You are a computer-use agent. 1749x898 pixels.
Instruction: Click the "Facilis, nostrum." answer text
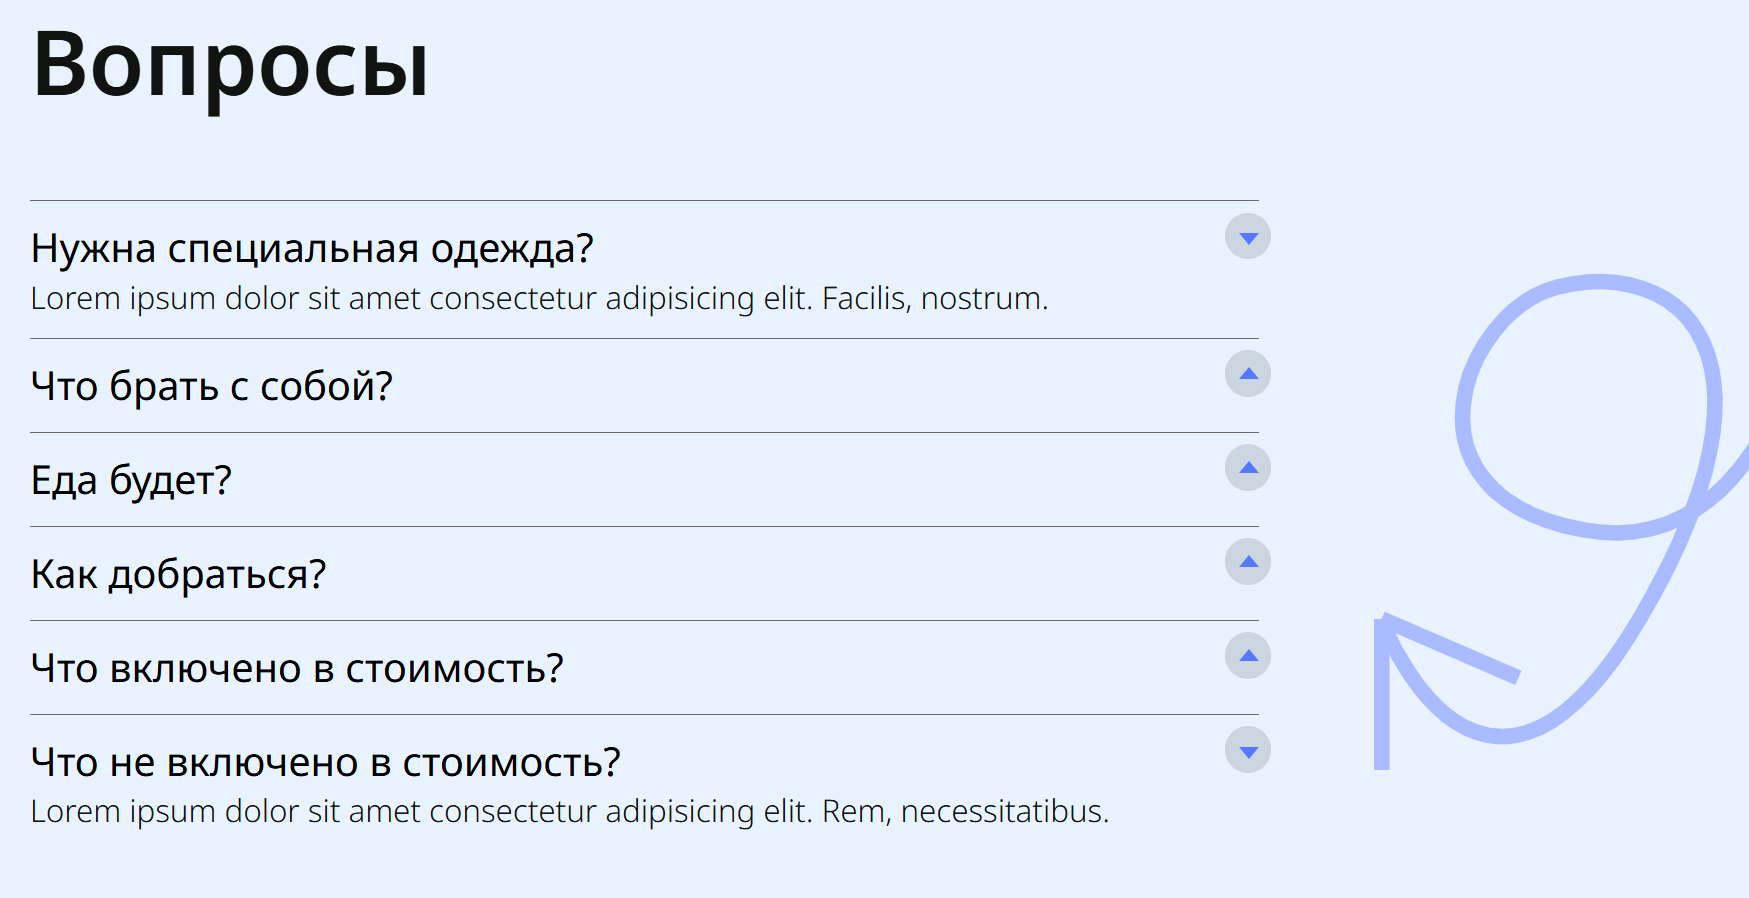click(935, 299)
